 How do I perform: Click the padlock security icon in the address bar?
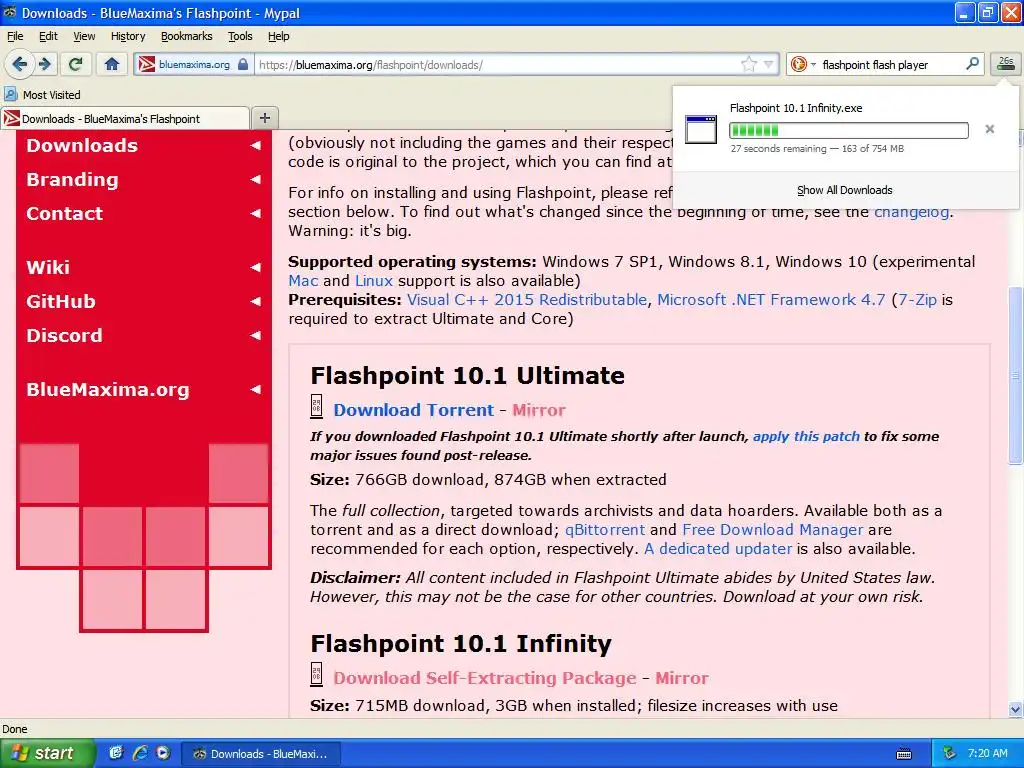[x=243, y=64]
